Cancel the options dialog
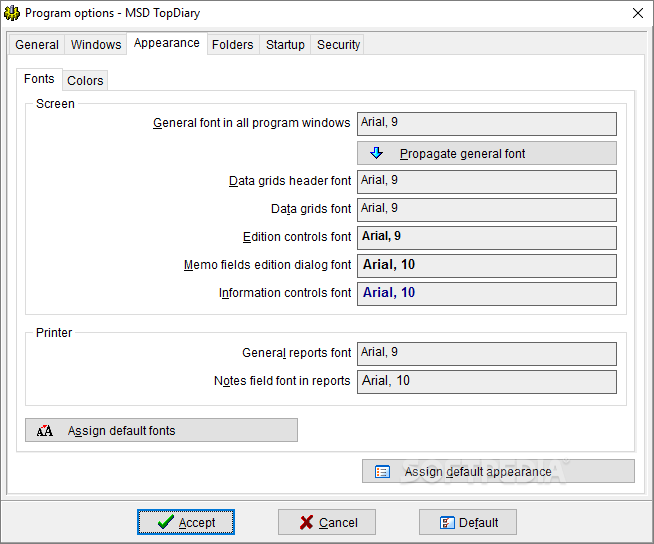Image resolution: width=654 pixels, height=544 pixels. click(327, 522)
